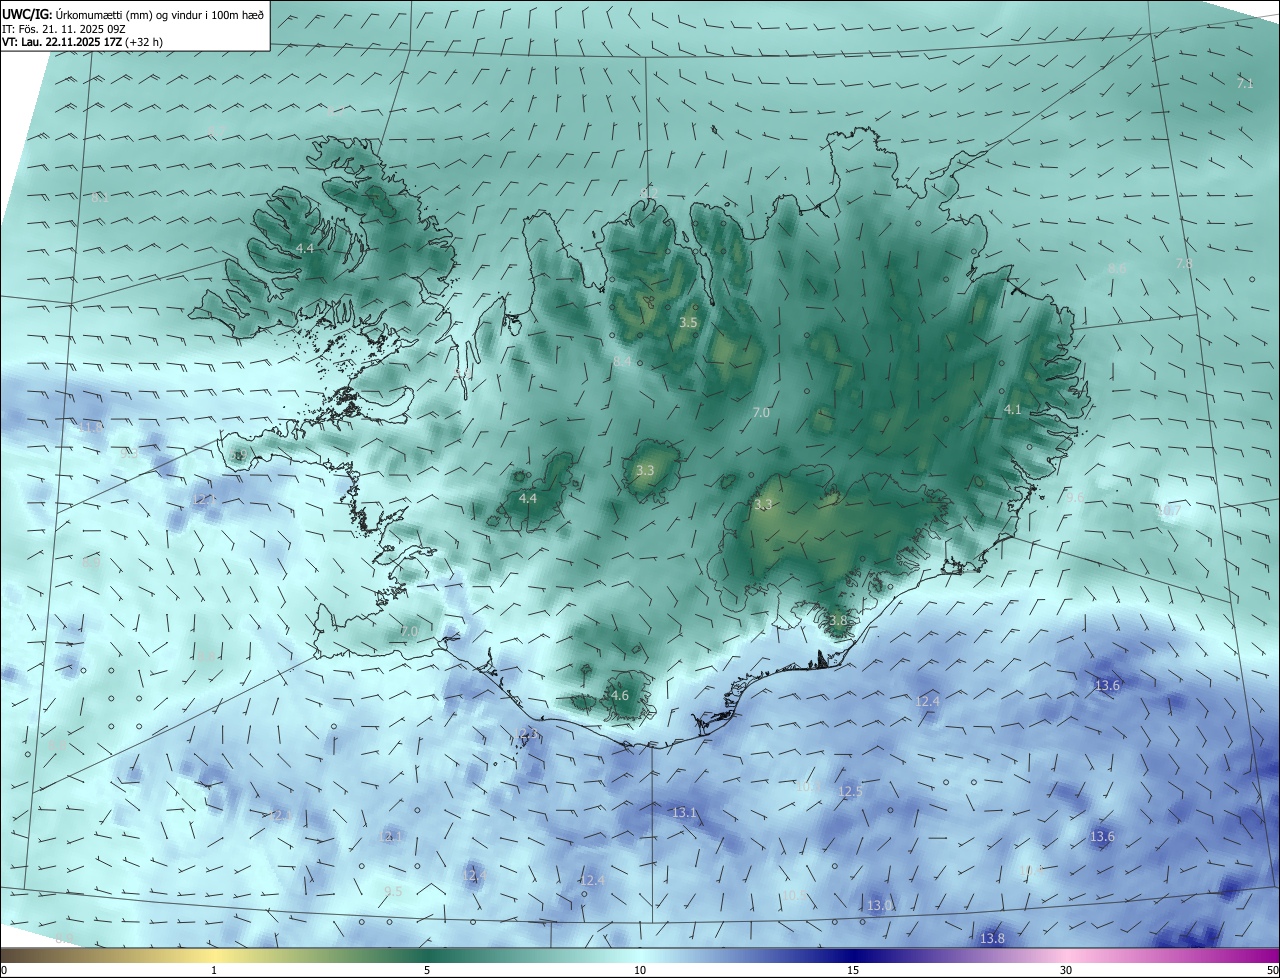Click the 0 tick on the color scale
1280x978 pixels.
point(4,970)
